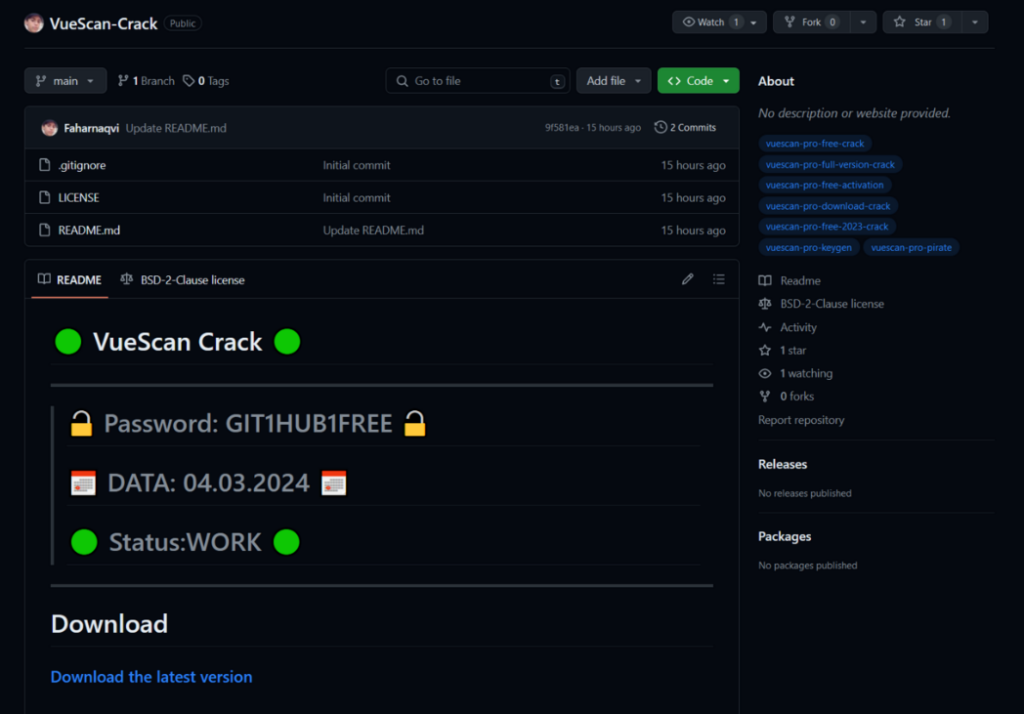Screen dimensions: 1024x714
Task: Expand the Add file dropdown
Action: point(613,81)
